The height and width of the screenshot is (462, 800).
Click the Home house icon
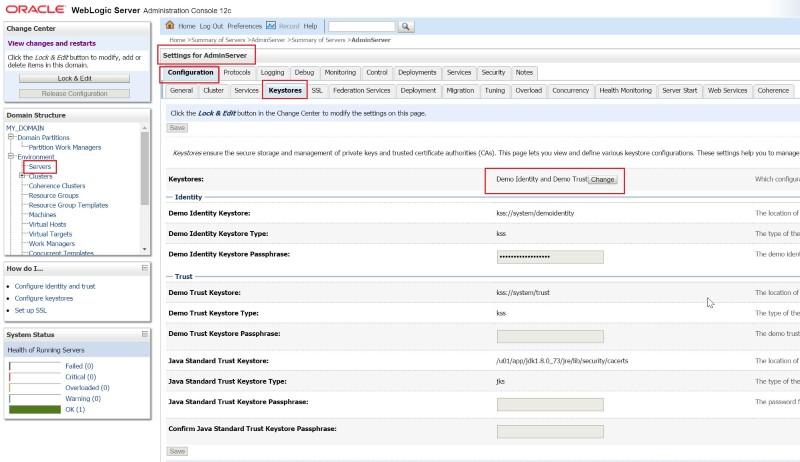pyautogui.click(x=170, y=25)
